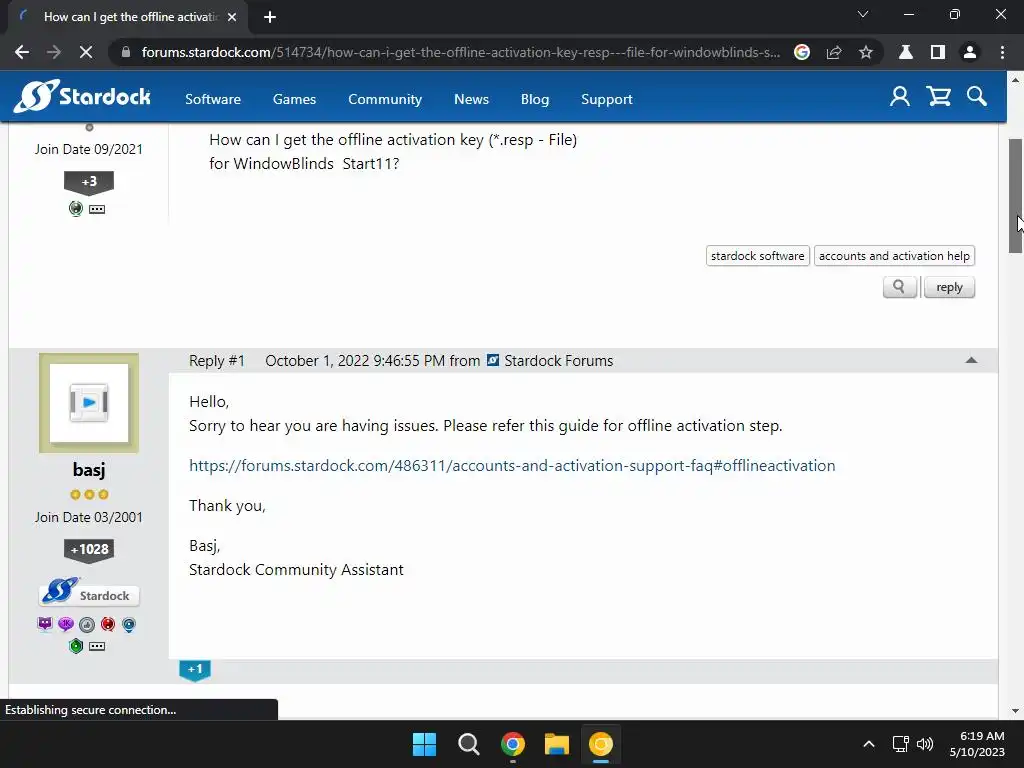Open the Community menu
This screenshot has height=768, width=1024.
pyautogui.click(x=385, y=99)
